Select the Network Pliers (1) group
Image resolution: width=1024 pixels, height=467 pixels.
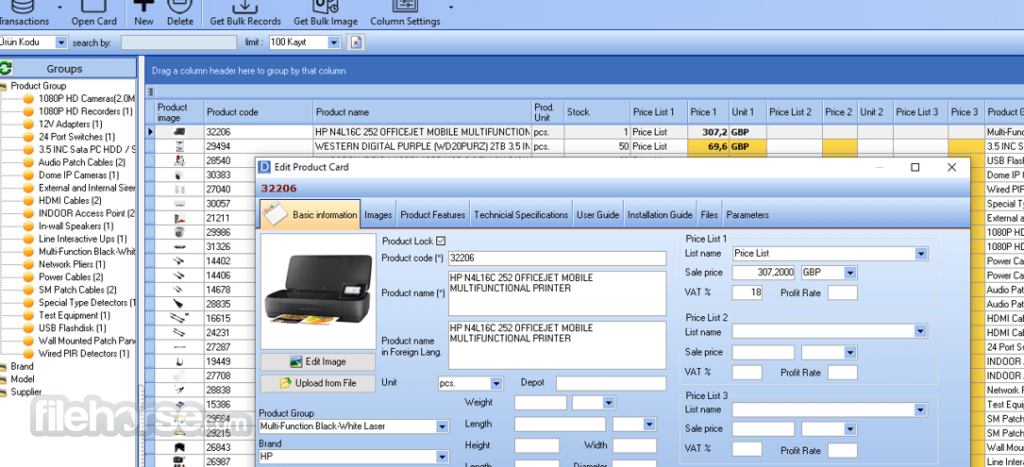click(x=71, y=265)
